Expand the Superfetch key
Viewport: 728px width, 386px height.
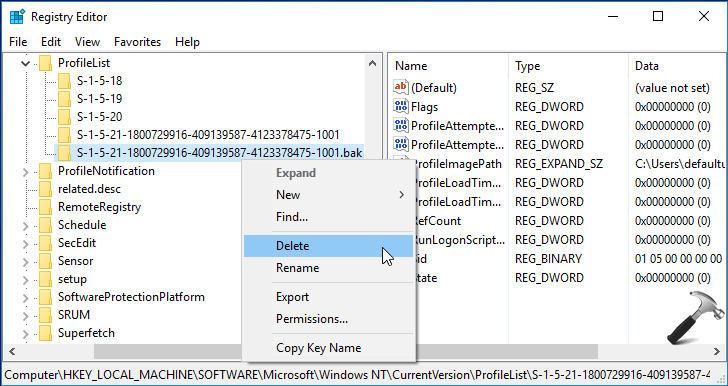click(x=26, y=334)
